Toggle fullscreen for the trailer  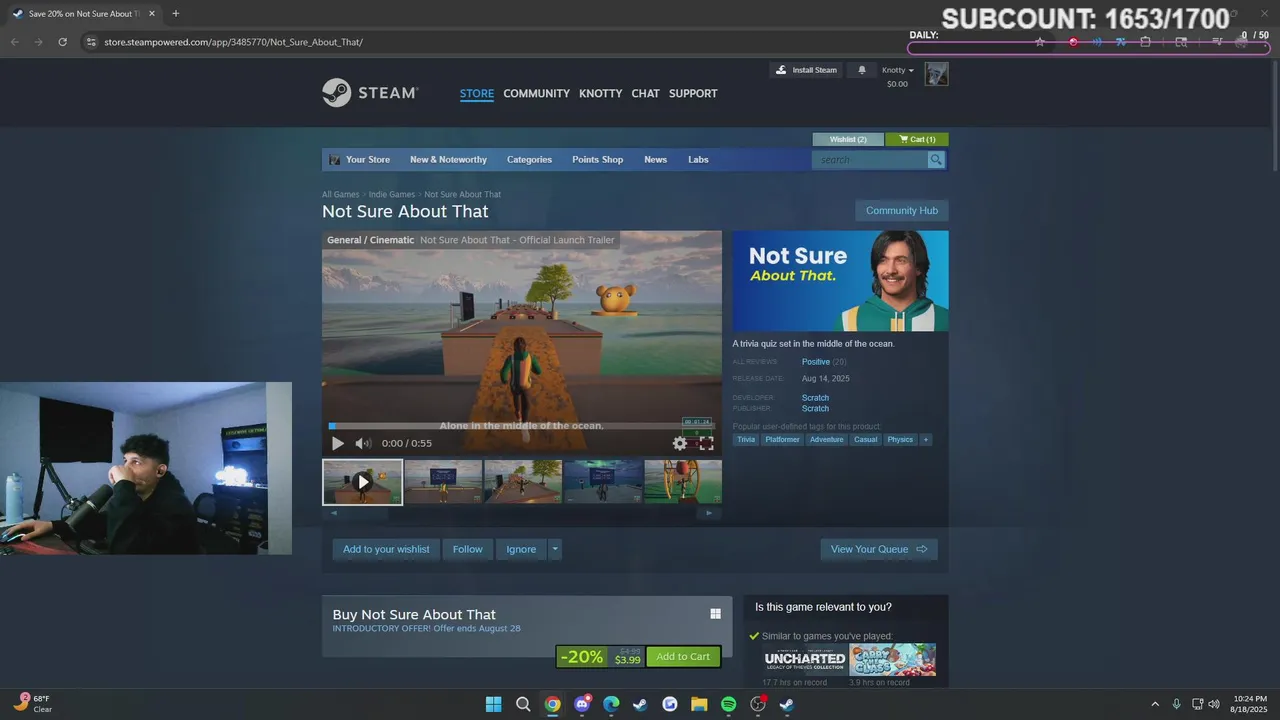706,443
